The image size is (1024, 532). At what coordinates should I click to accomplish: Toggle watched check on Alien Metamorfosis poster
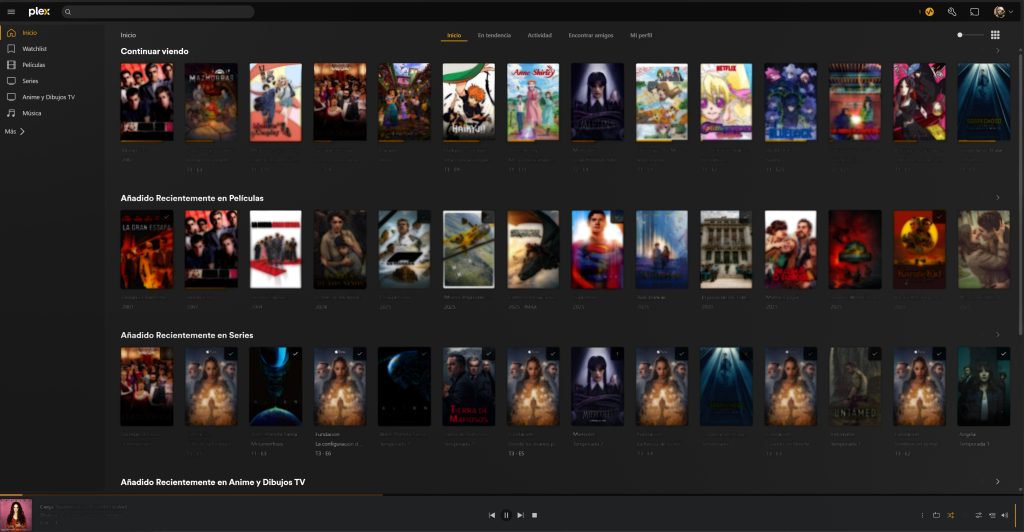coord(295,354)
